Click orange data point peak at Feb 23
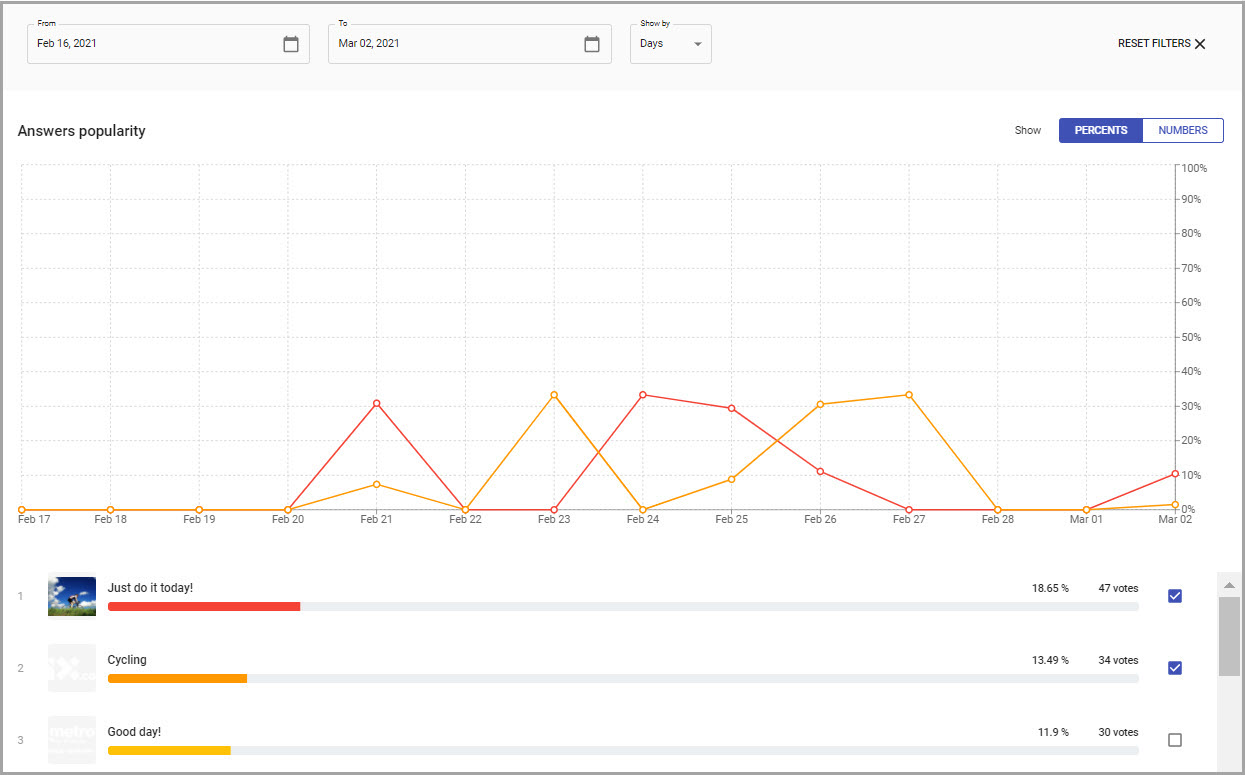This screenshot has height=775, width=1245. click(x=554, y=395)
